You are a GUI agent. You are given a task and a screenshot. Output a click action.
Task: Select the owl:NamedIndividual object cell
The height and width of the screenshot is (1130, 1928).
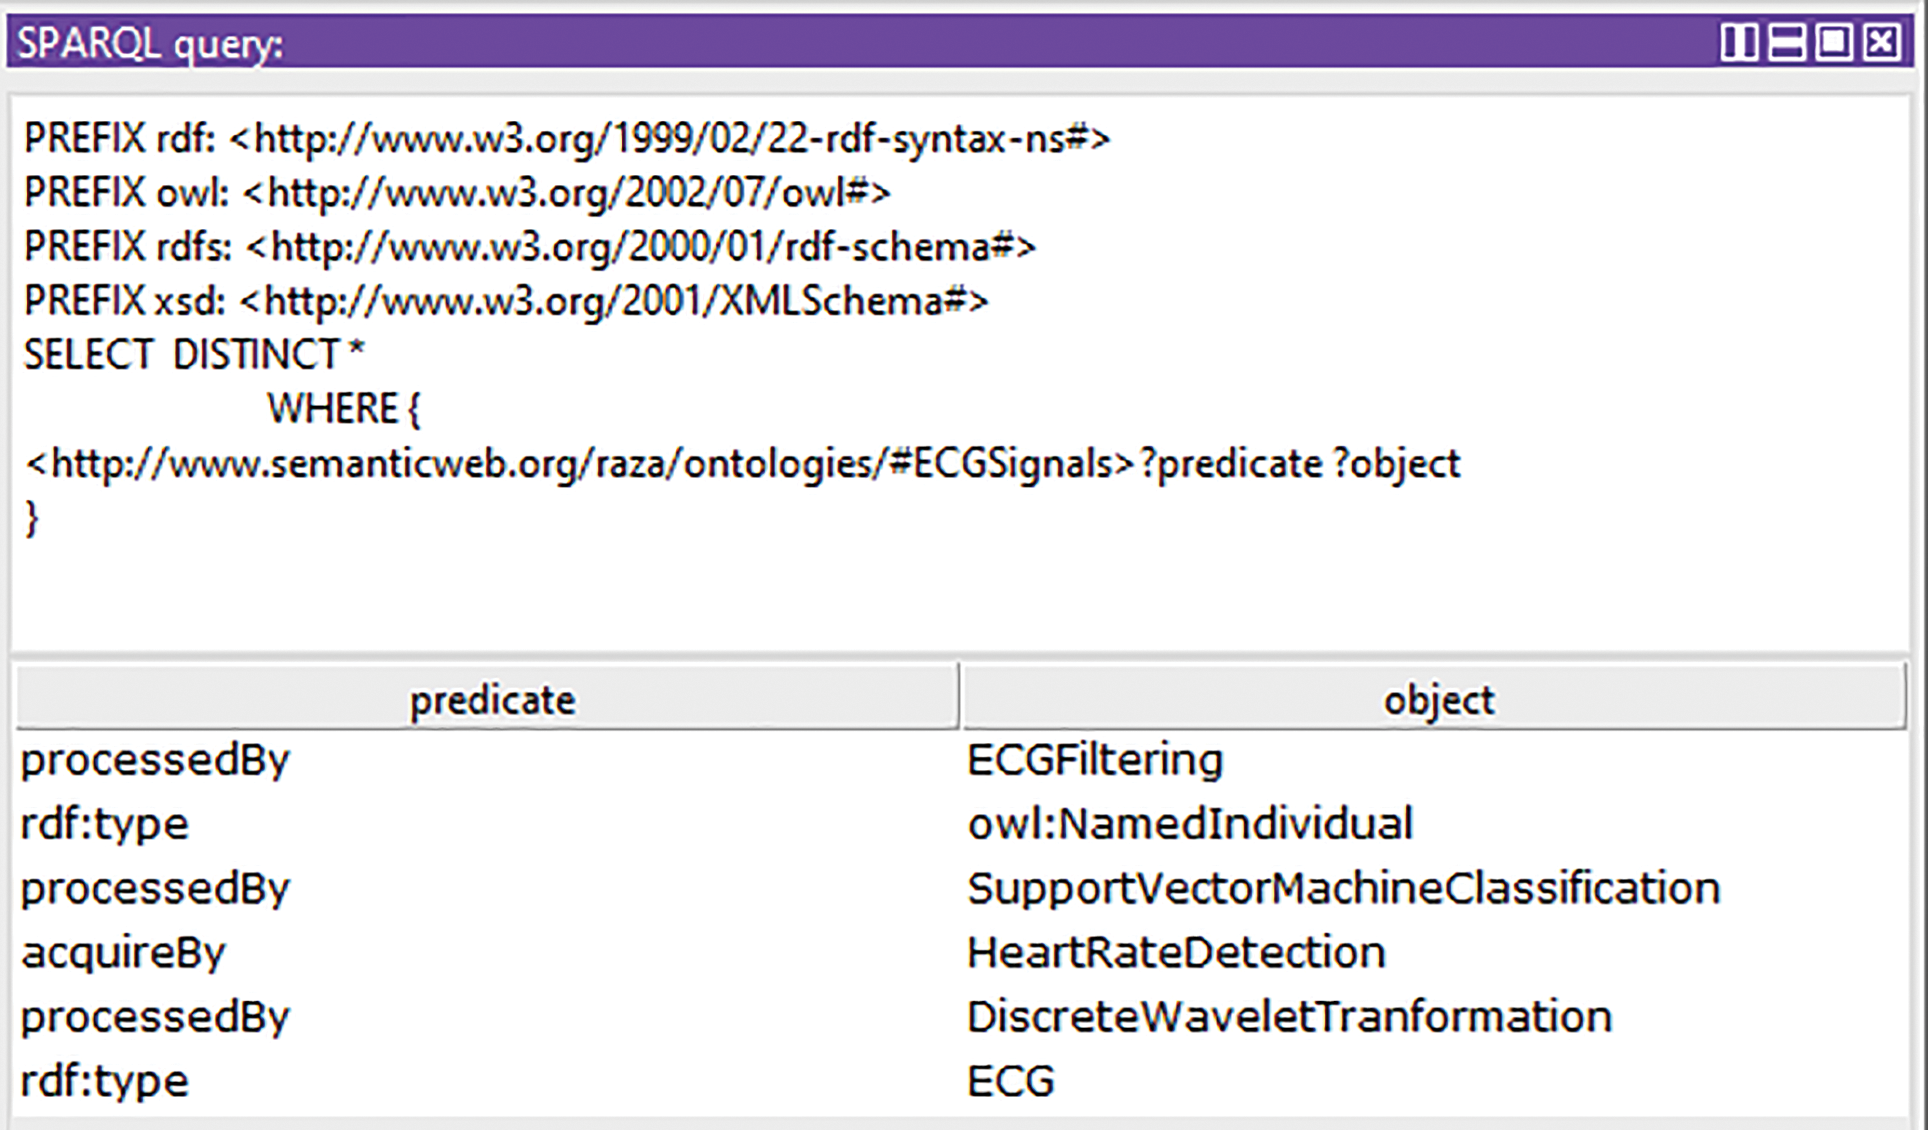coord(1189,824)
